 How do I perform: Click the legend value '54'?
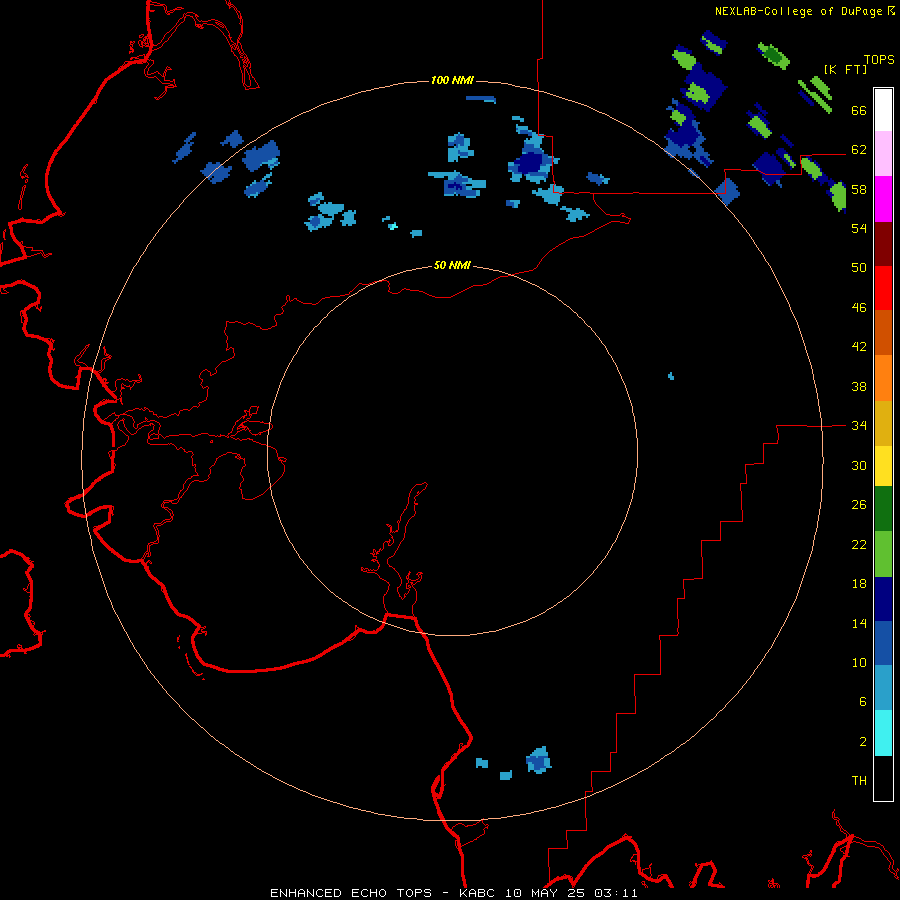point(859,228)
